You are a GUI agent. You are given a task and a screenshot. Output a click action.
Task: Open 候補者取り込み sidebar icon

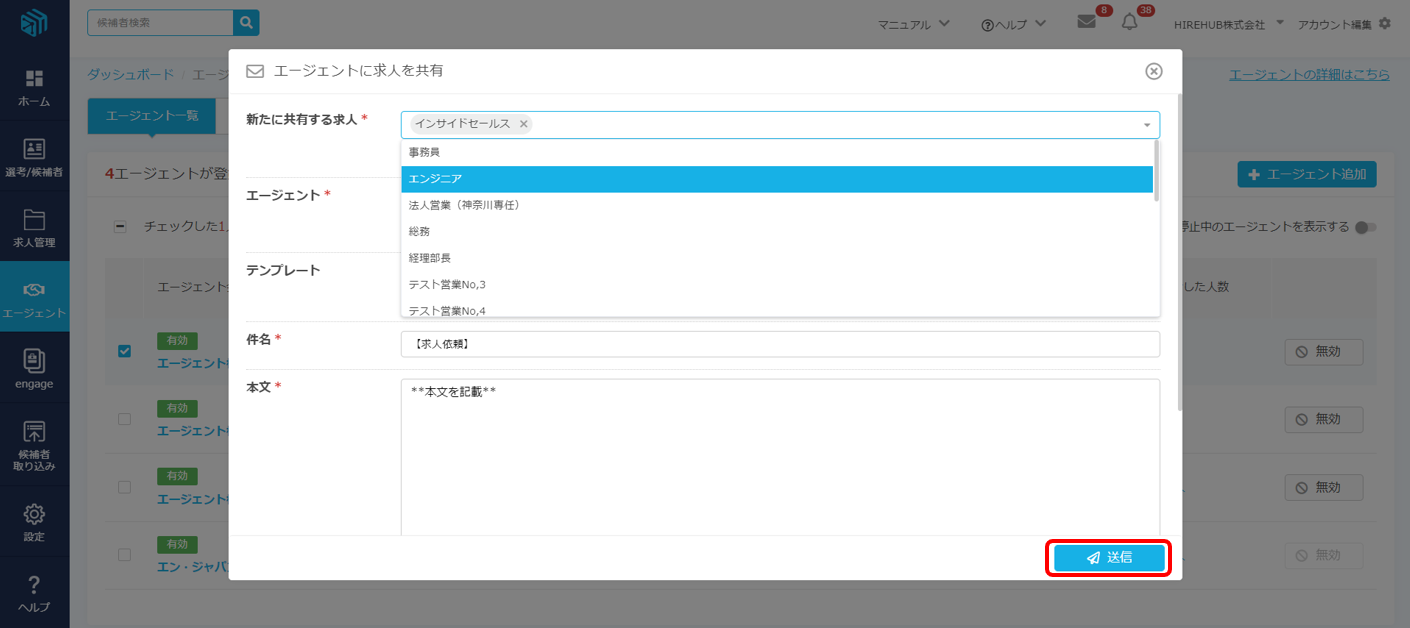point(34,444)
